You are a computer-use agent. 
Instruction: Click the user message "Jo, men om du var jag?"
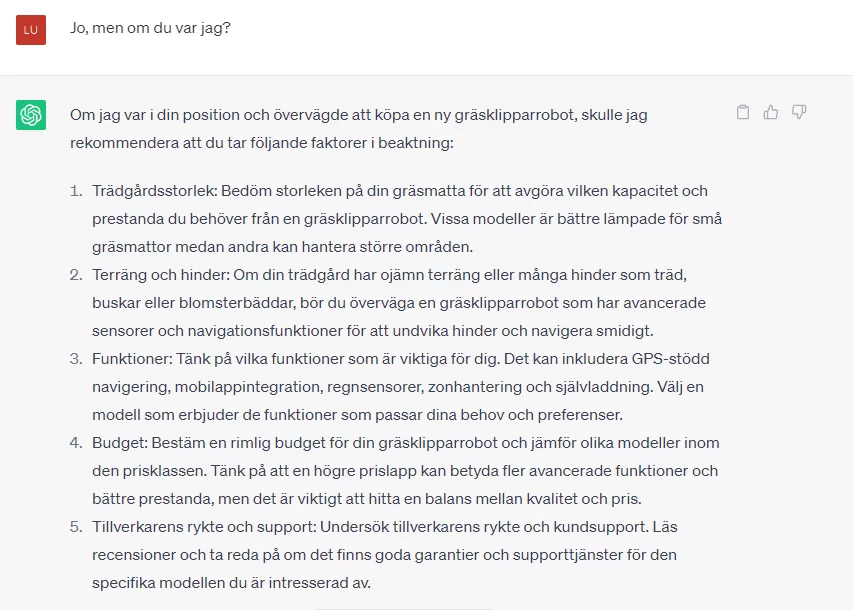click(150, 28)
